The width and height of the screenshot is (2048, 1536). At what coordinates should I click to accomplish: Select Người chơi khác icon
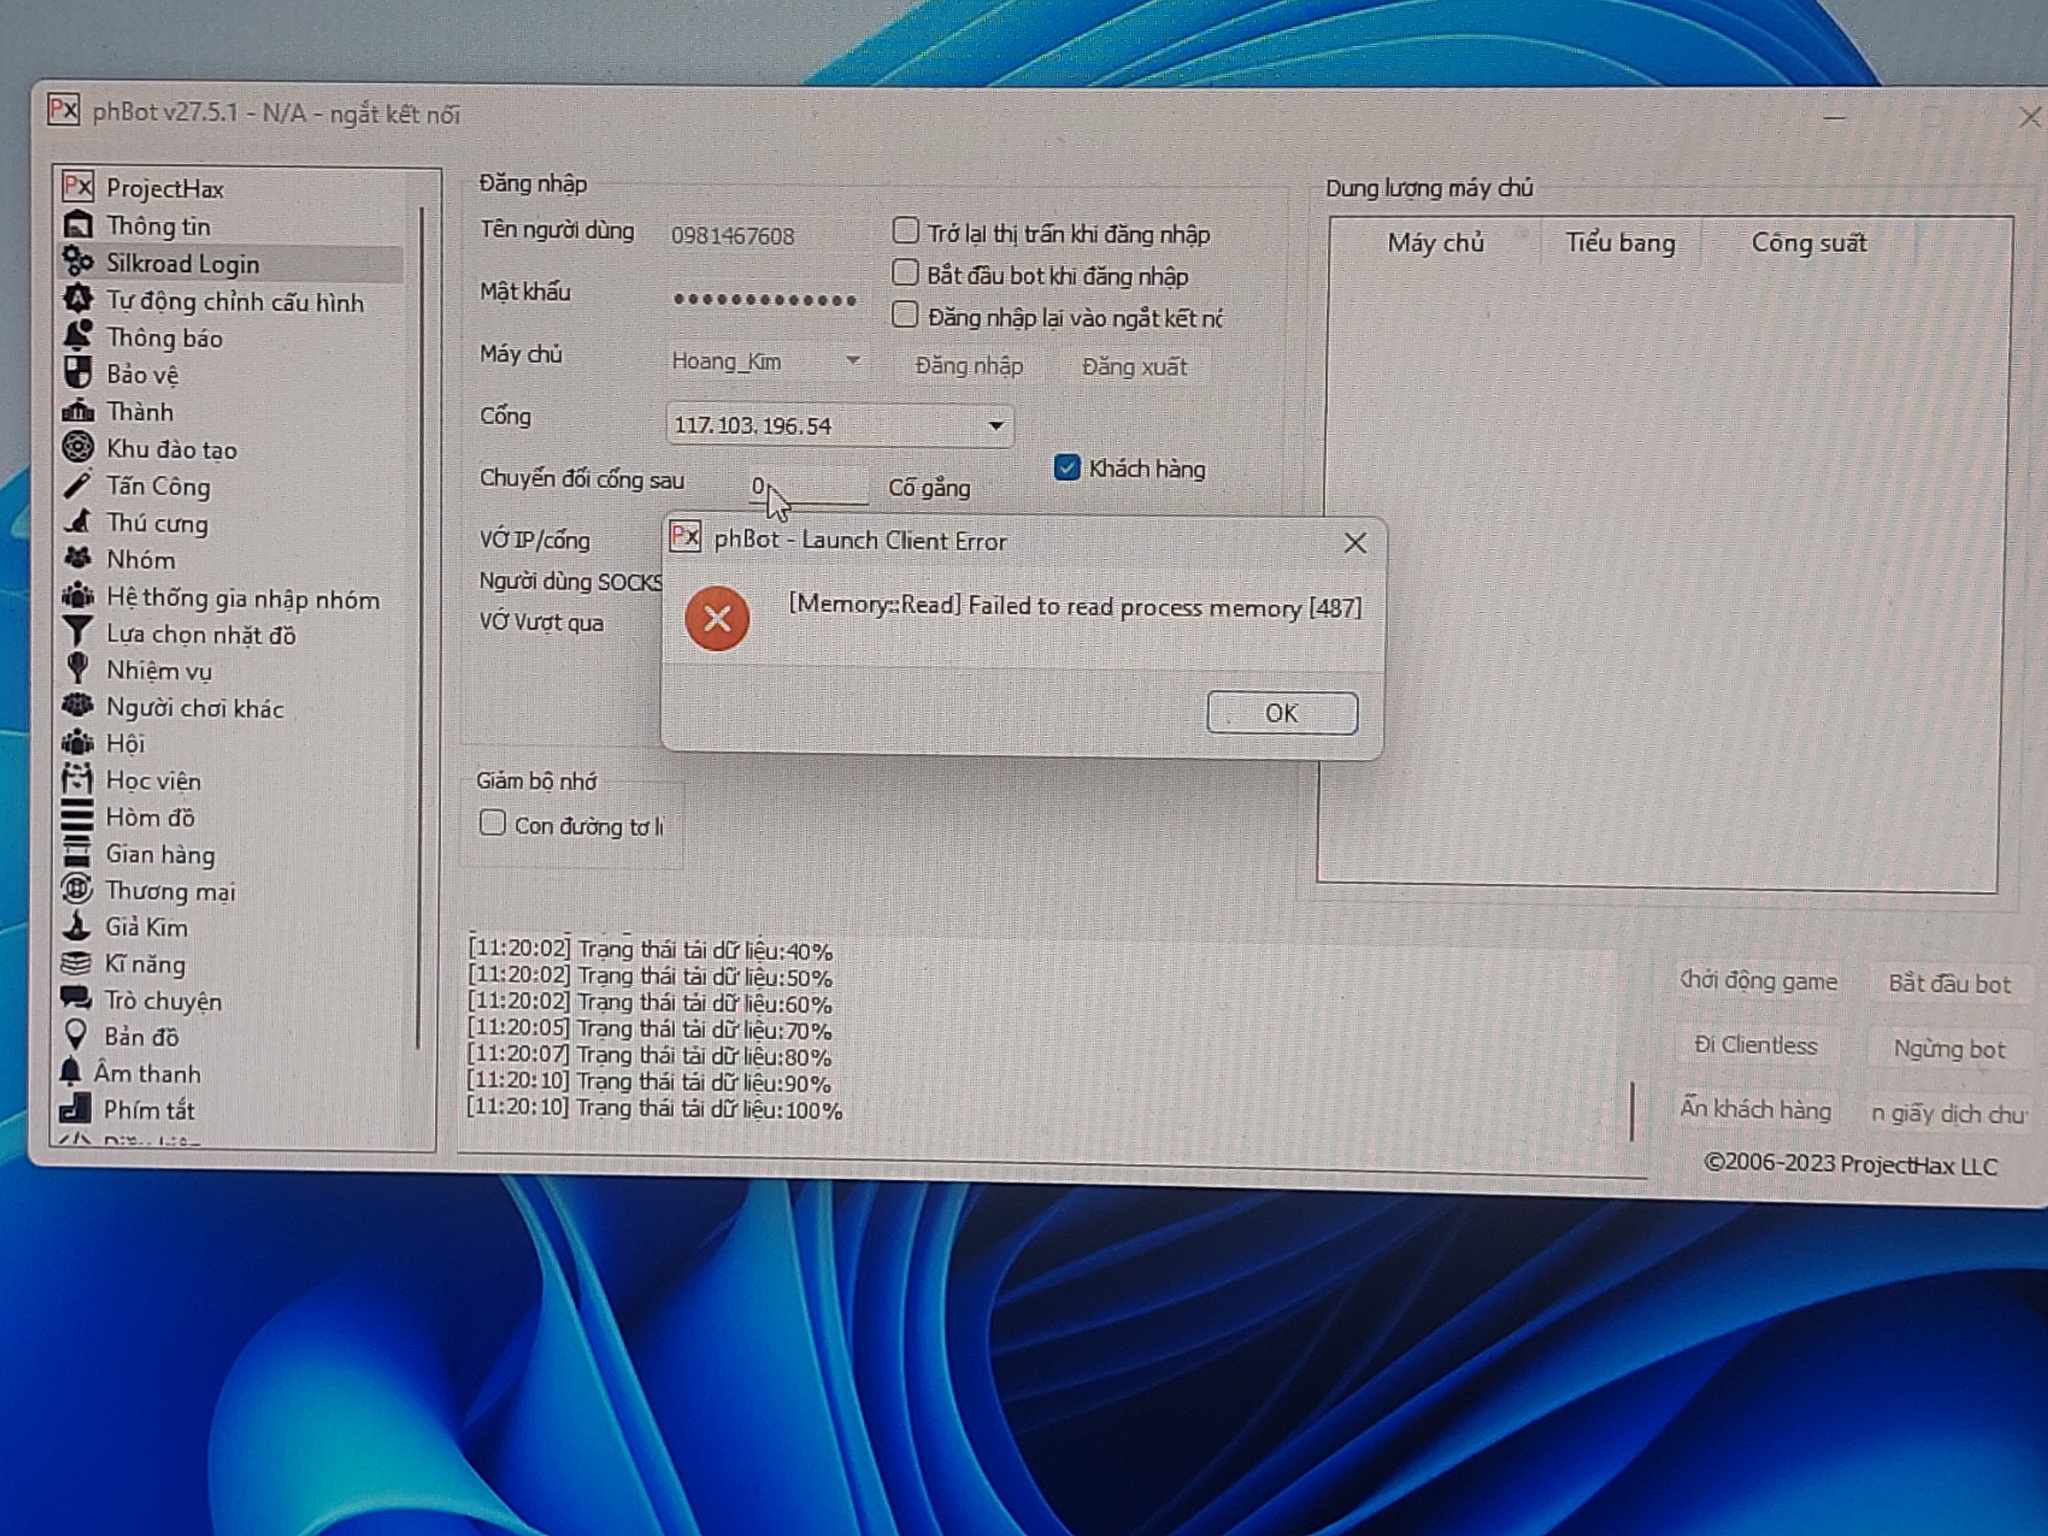(x=78, y=706)
